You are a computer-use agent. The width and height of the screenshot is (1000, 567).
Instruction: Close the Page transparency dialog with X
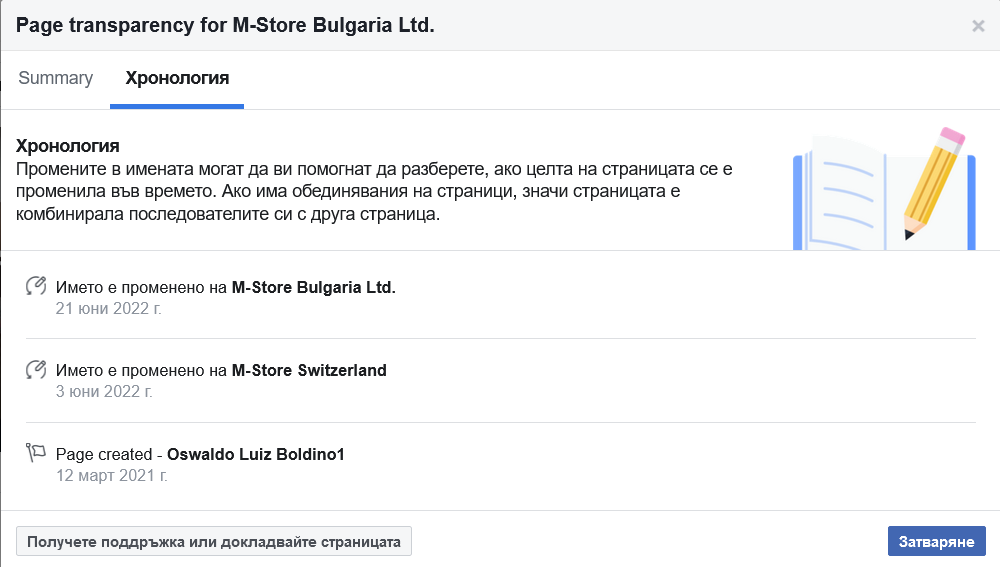978,26
